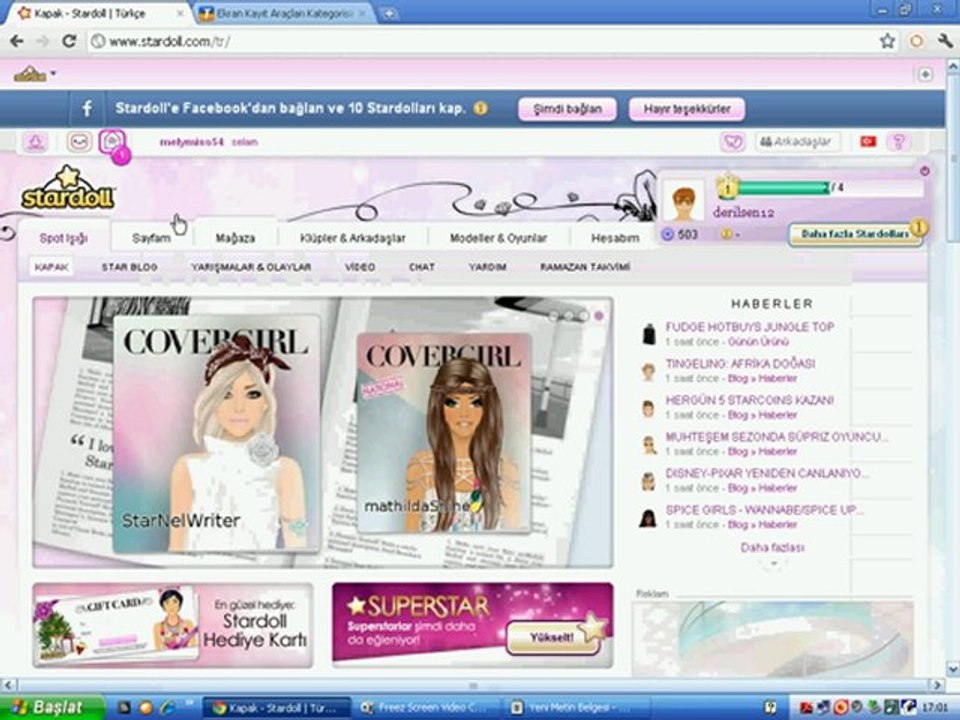Open the Chrome wrench menu
Screen dimensions: 960x720
tap(945, 41)
